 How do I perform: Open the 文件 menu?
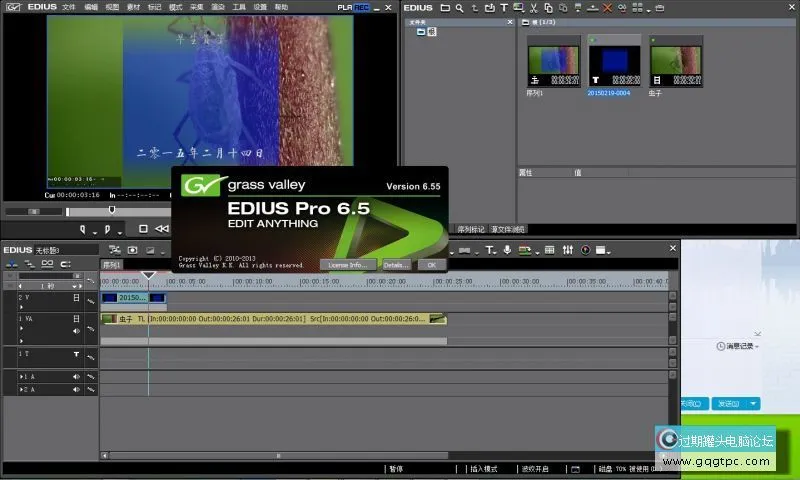69,7
